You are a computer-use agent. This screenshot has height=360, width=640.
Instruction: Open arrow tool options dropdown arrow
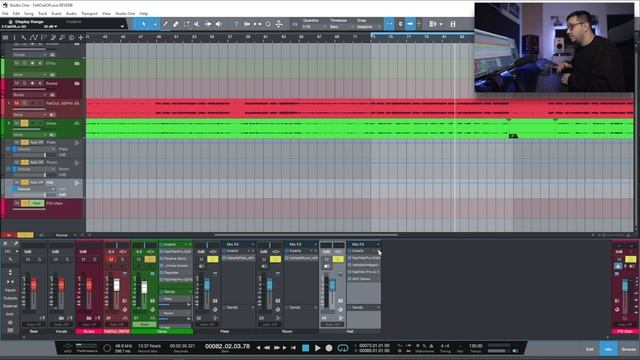[x=155, y=24]
